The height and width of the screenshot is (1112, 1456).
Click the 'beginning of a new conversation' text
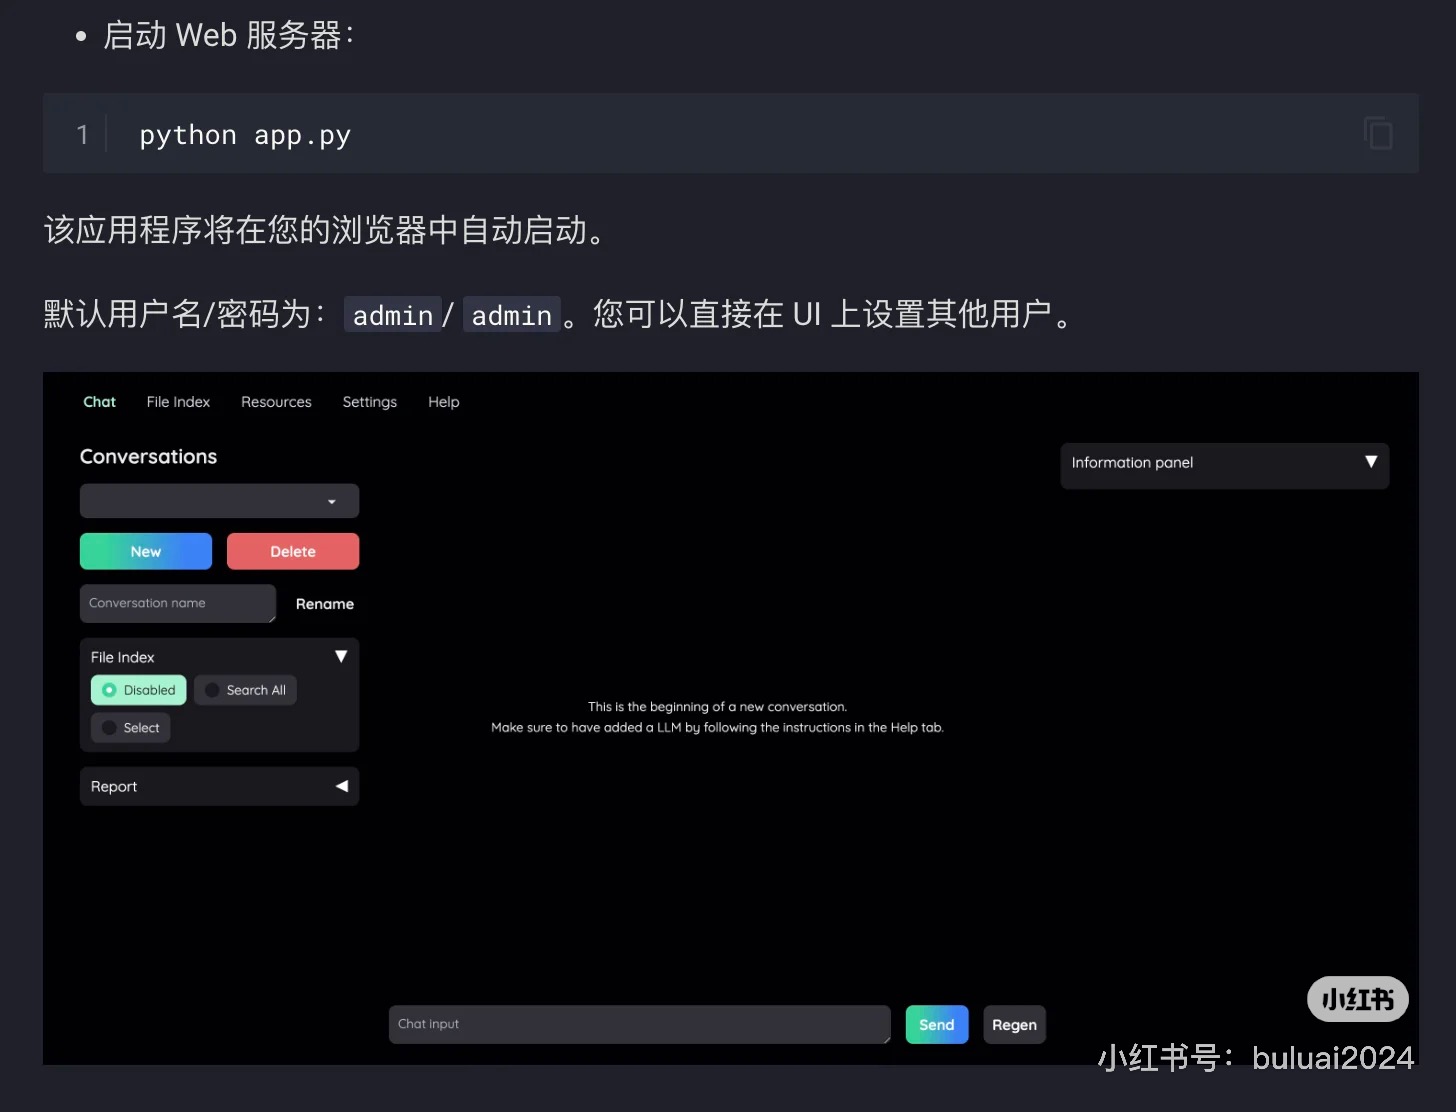click(x=717, y=706)
